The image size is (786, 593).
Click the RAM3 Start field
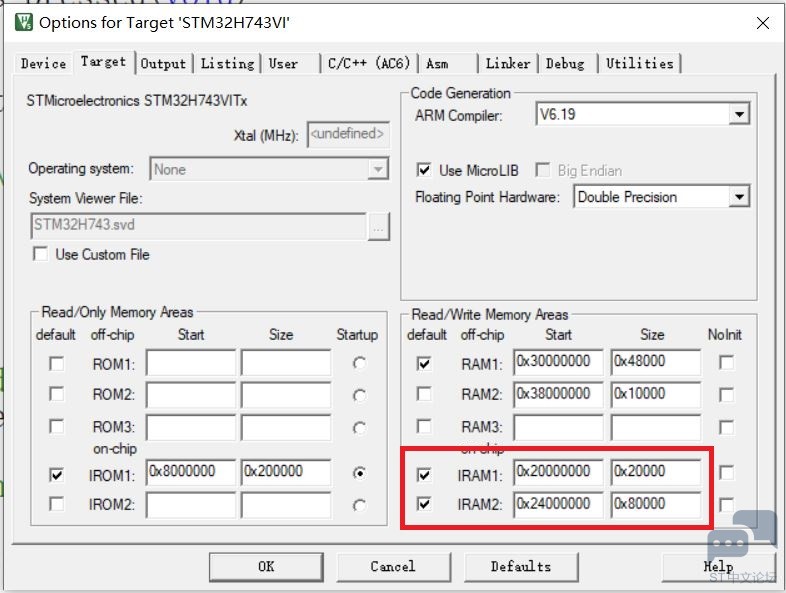(x=558, y=427)
